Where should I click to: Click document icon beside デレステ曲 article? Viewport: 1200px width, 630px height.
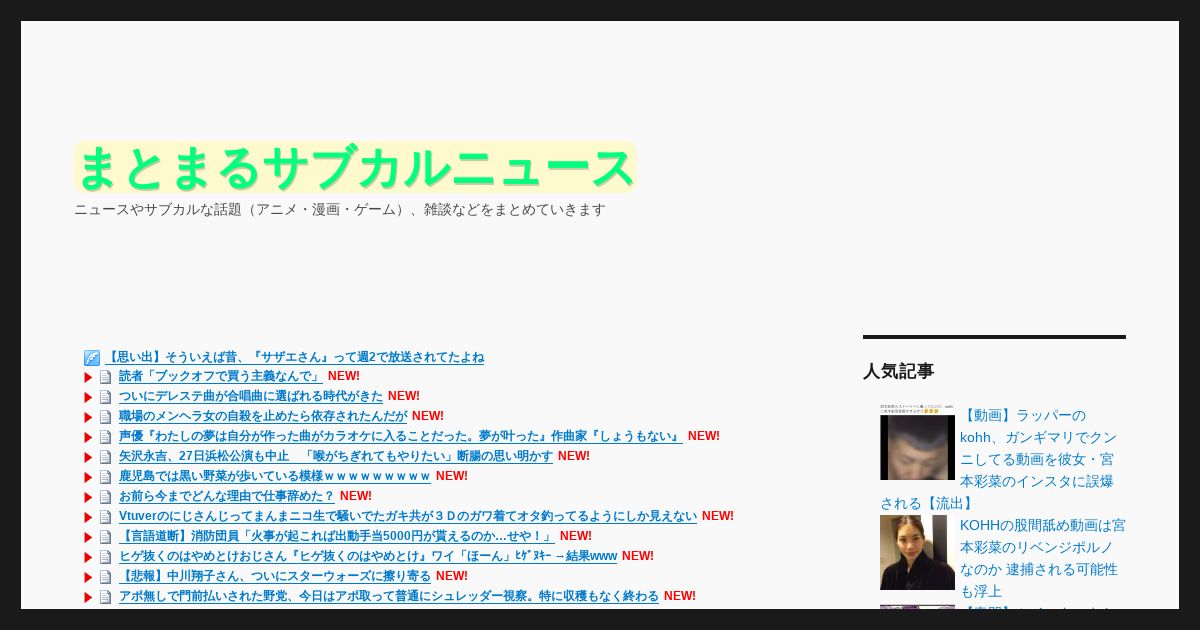point(105,397)
